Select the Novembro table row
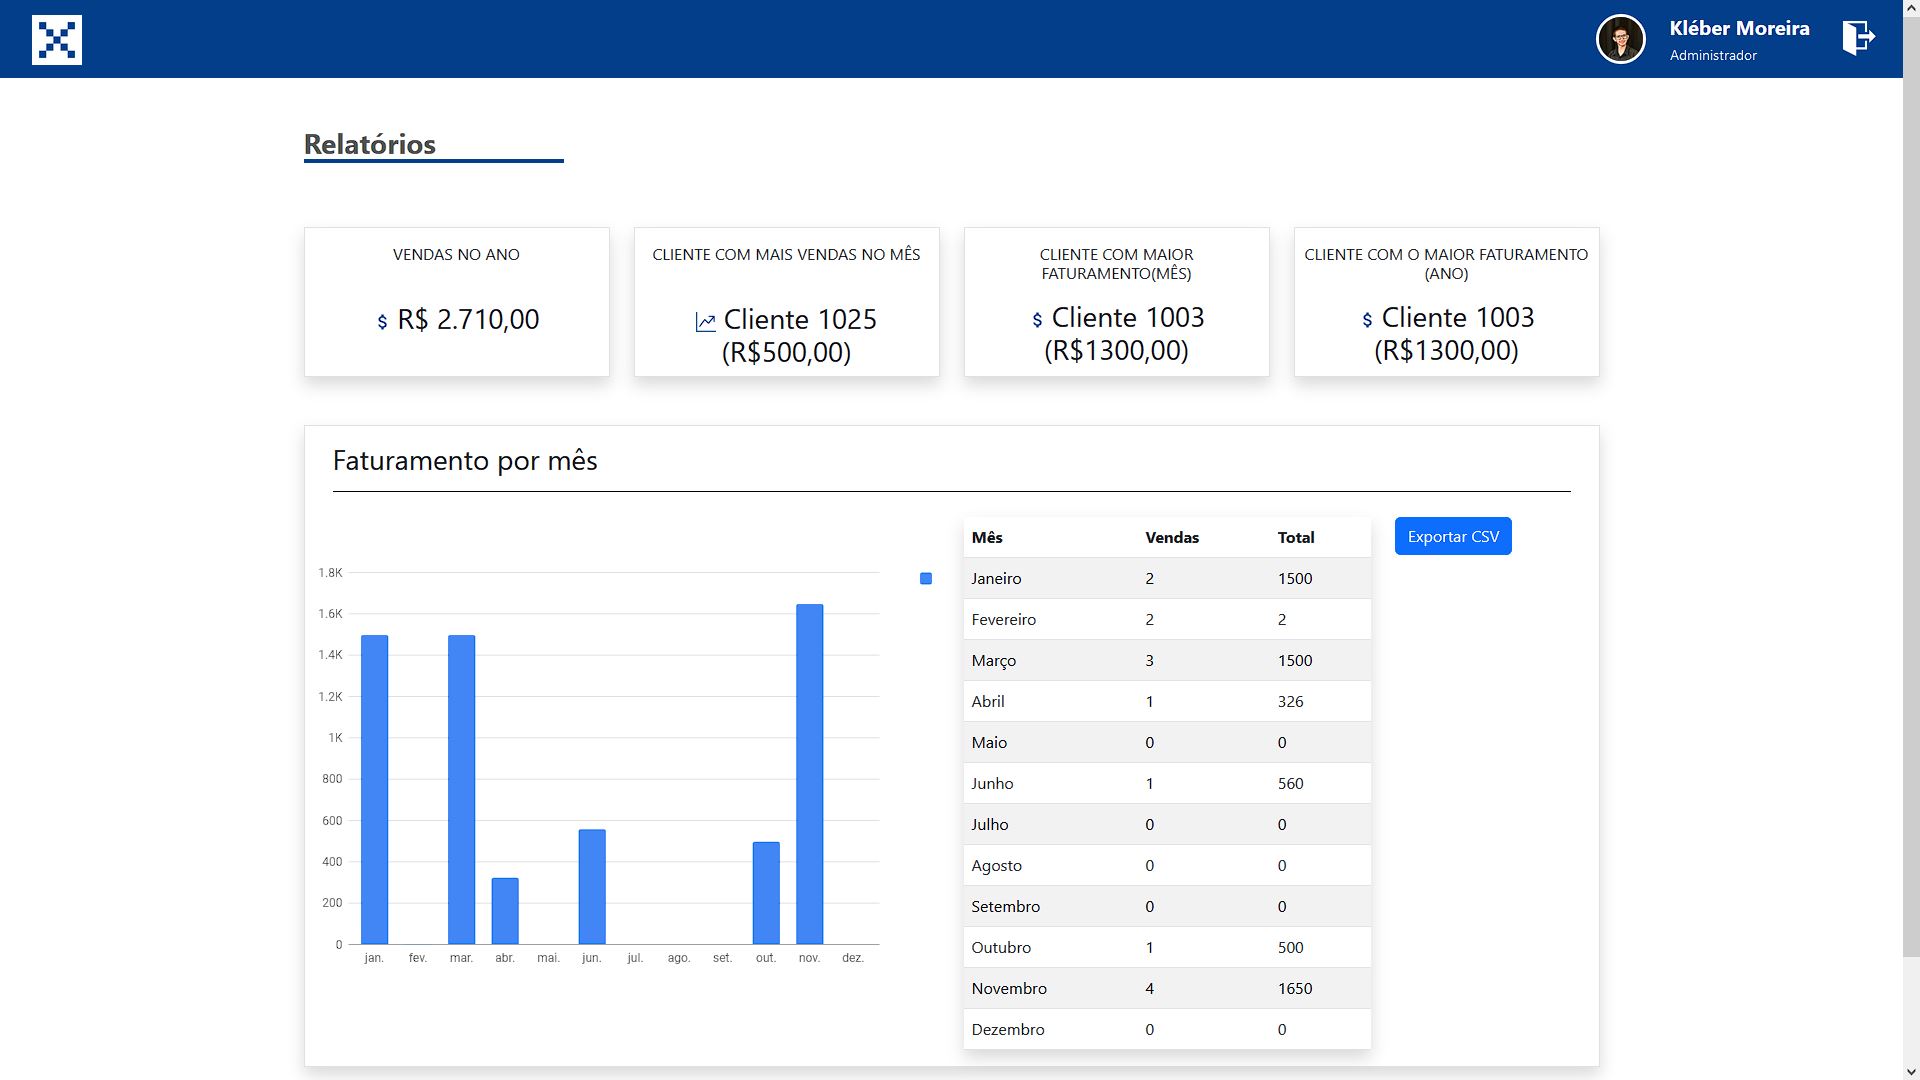This screenshot has height=1080, width=1920. point(1166,988)
